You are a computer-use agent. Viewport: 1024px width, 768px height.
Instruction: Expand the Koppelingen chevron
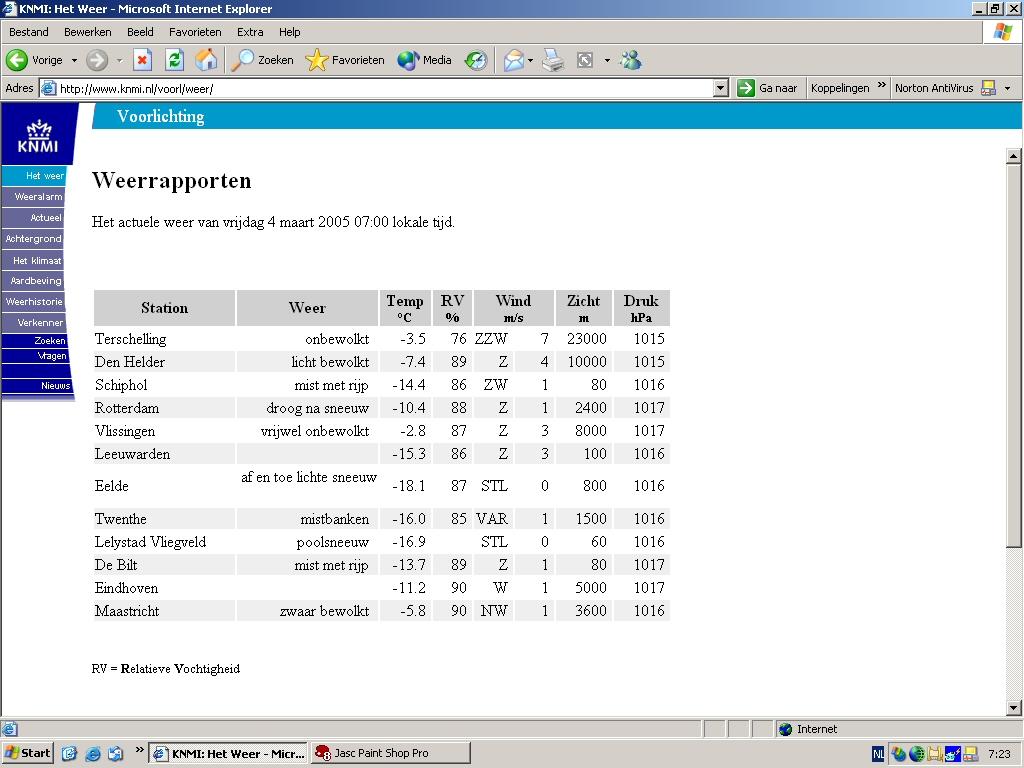pos(882,85)
